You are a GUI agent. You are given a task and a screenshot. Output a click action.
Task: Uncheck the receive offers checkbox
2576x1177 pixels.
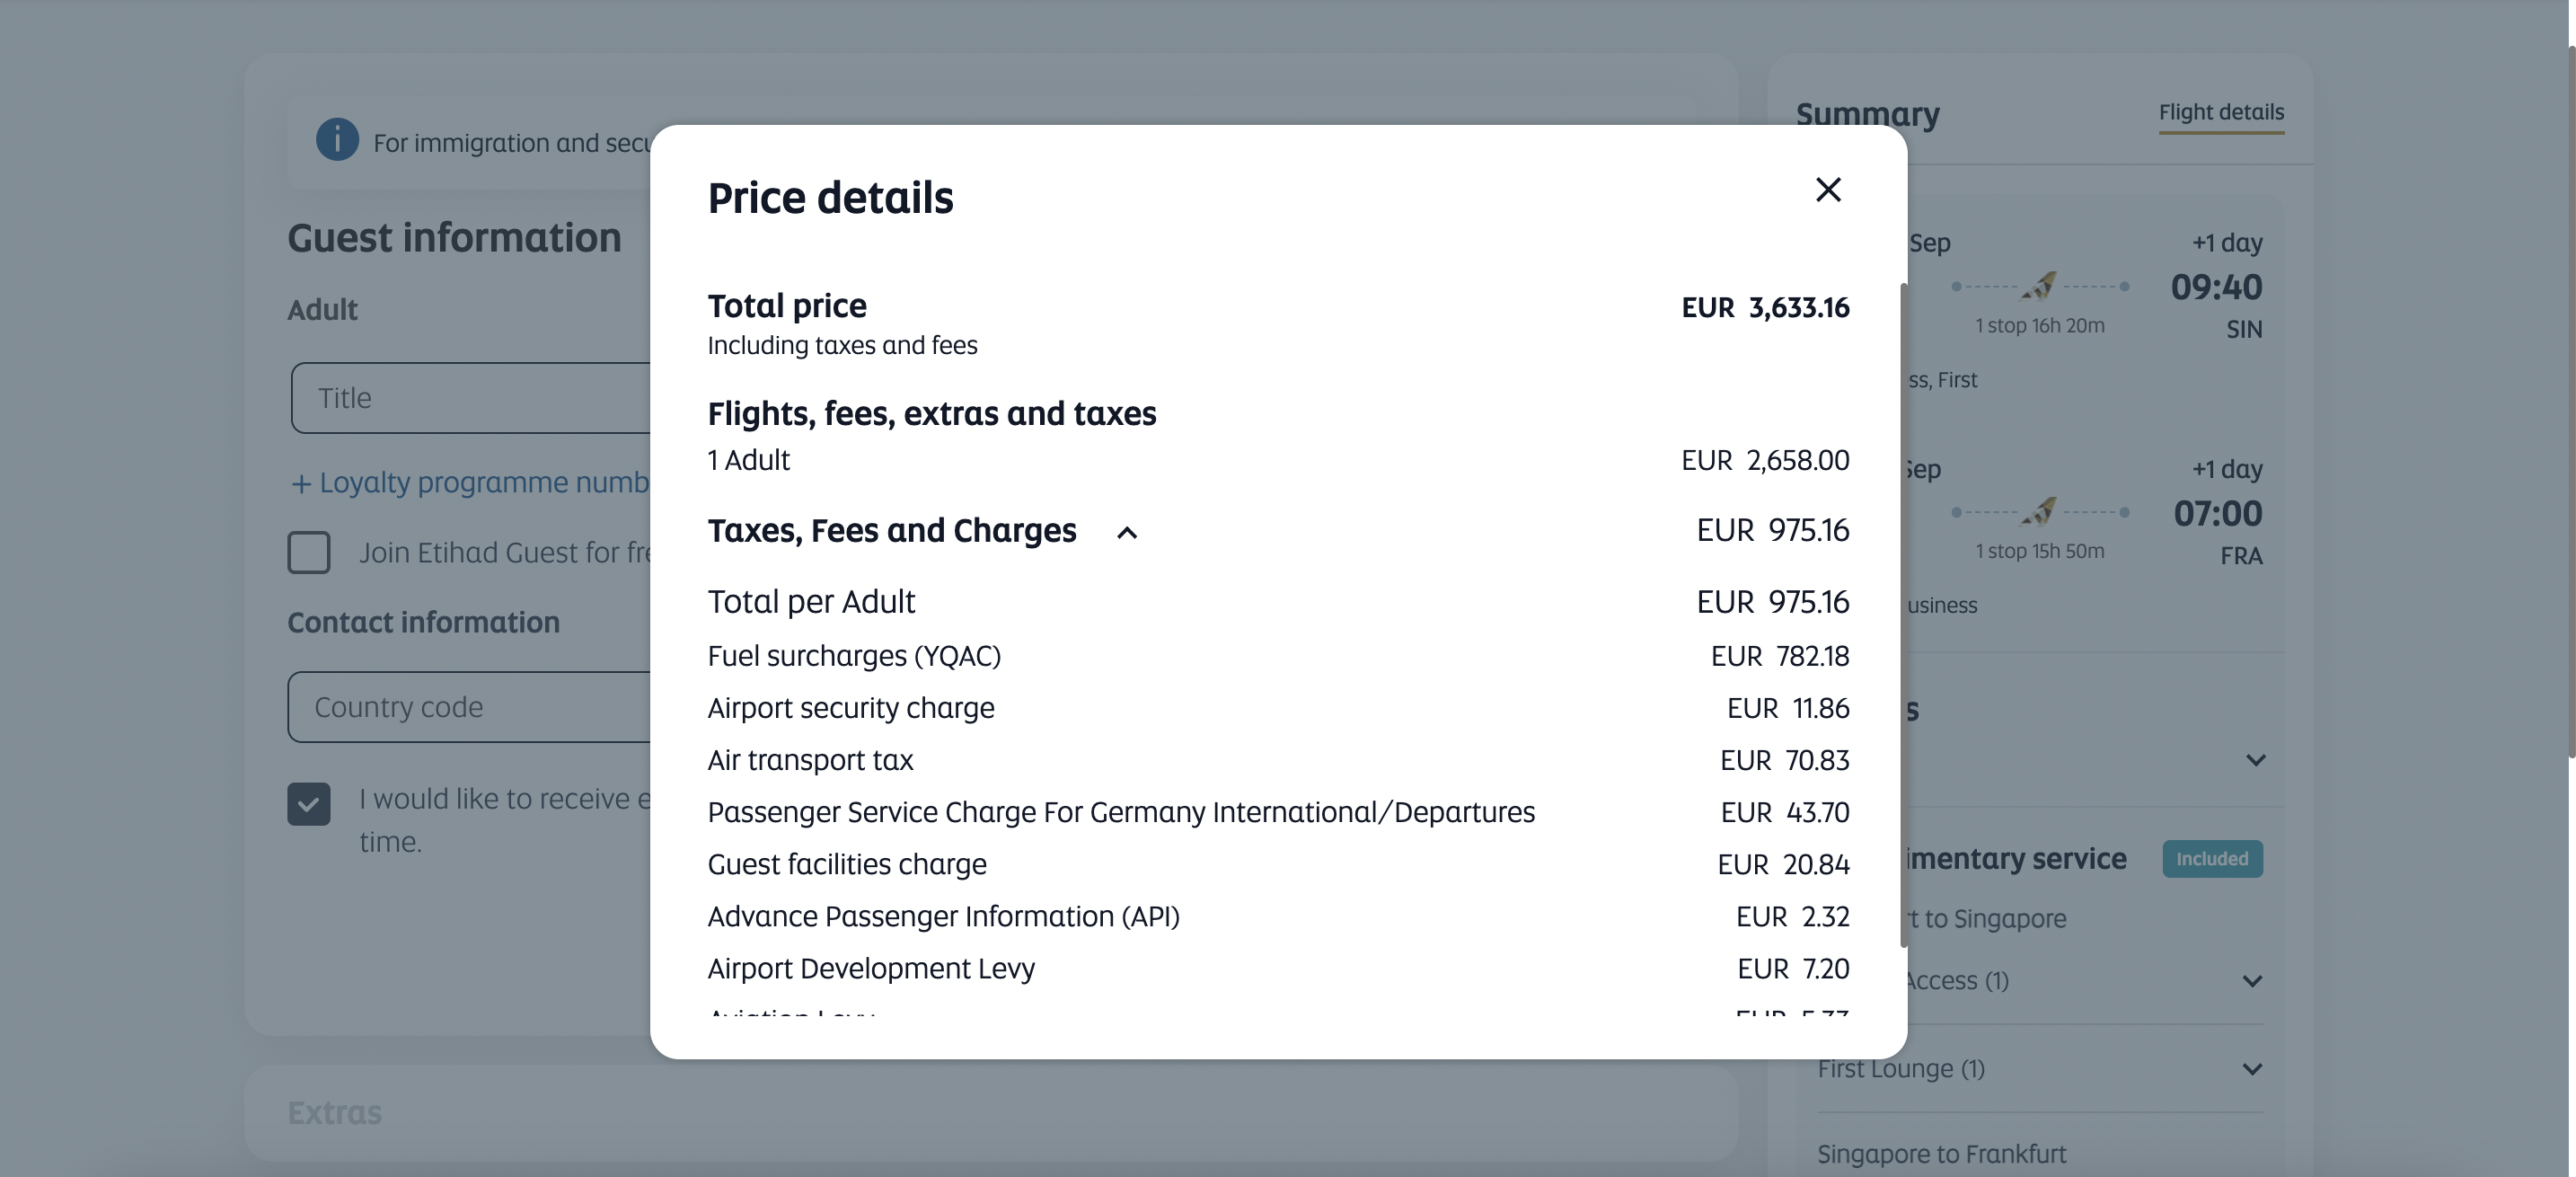[309, 804]
